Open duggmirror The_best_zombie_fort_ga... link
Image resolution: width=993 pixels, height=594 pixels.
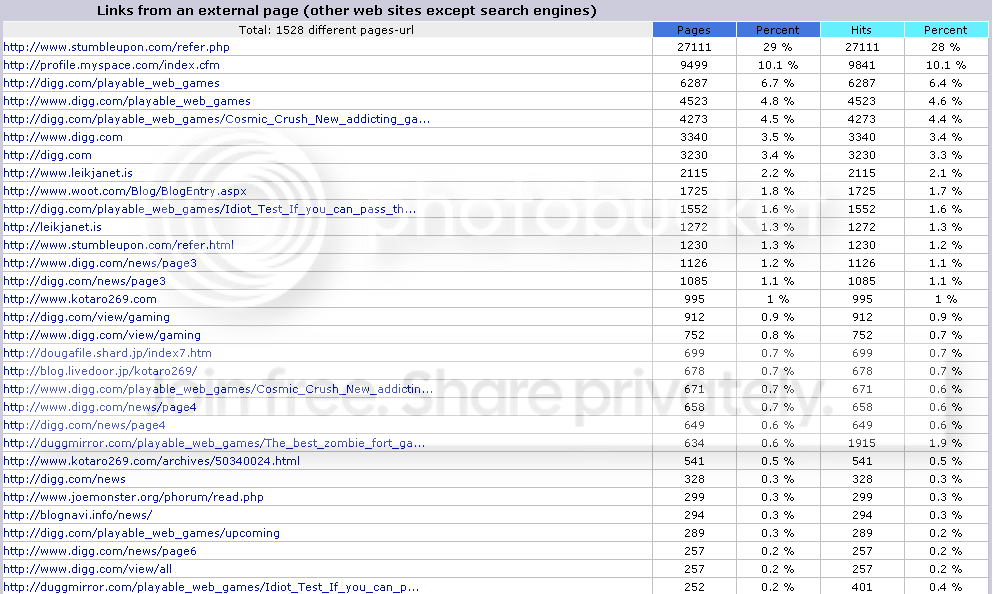[214, 443]
